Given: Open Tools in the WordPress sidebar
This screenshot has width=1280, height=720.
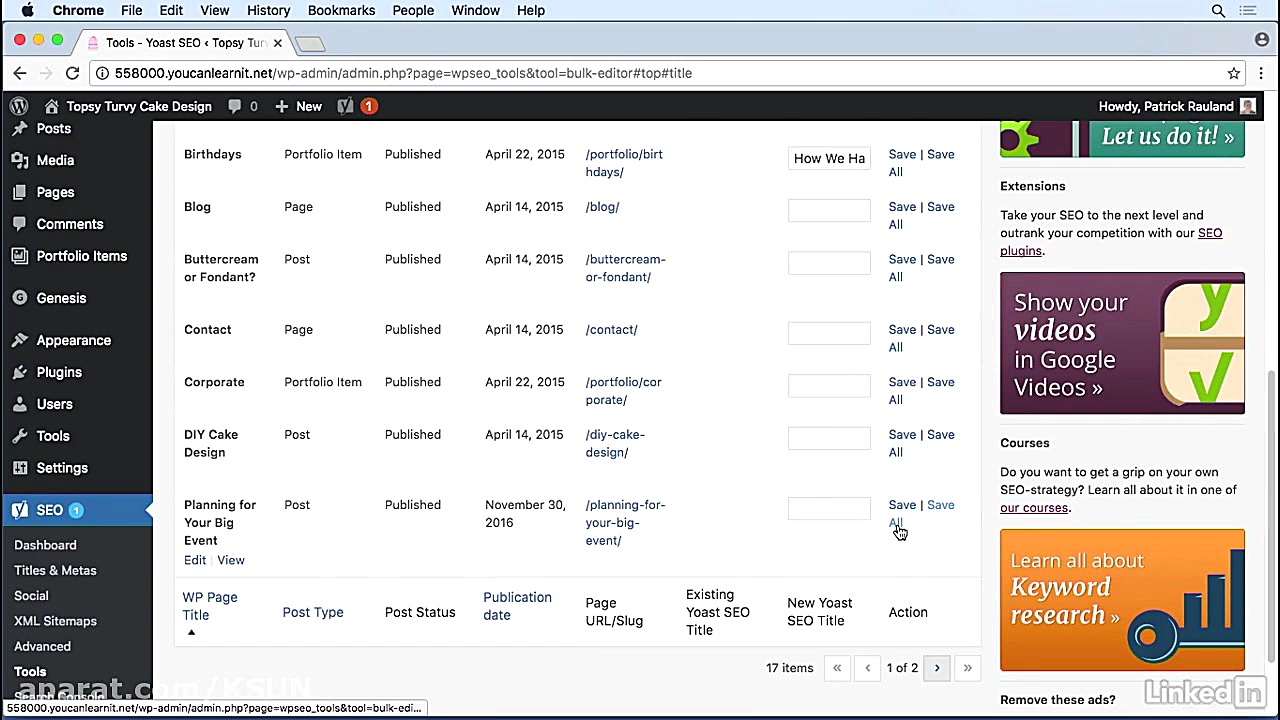Looking at the screenshot, I should point(53,436).
